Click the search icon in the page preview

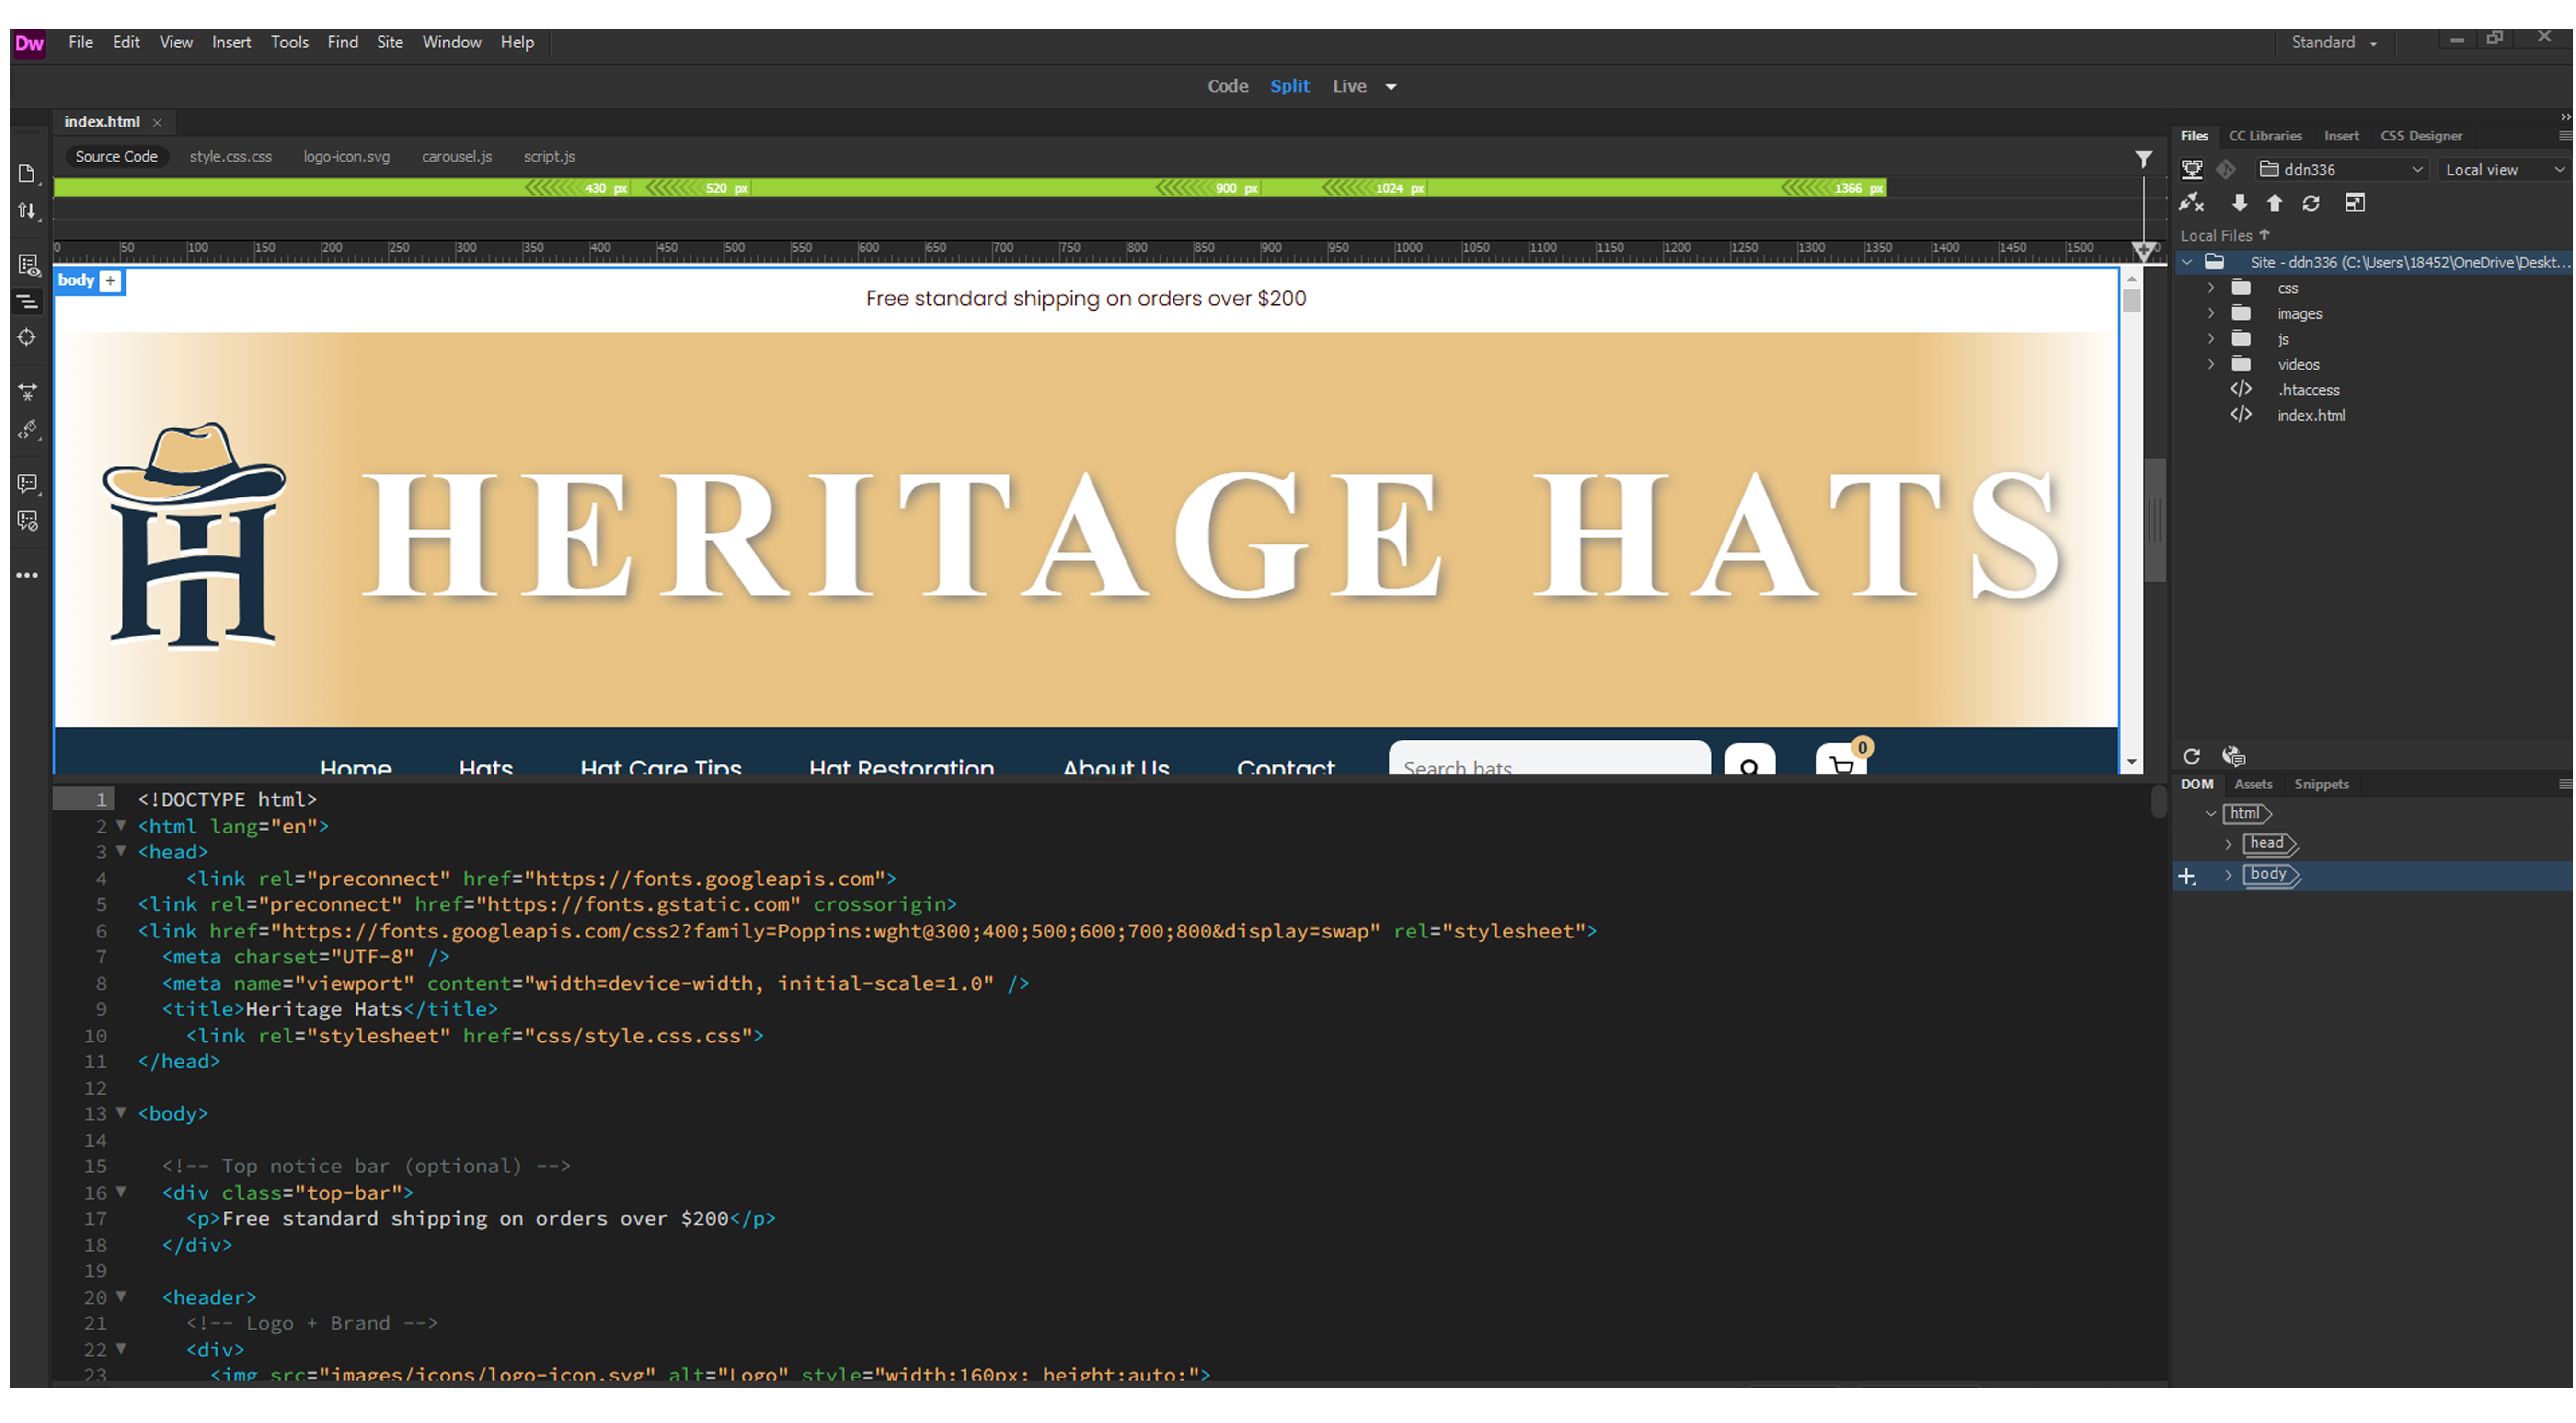click(1749, 760)
